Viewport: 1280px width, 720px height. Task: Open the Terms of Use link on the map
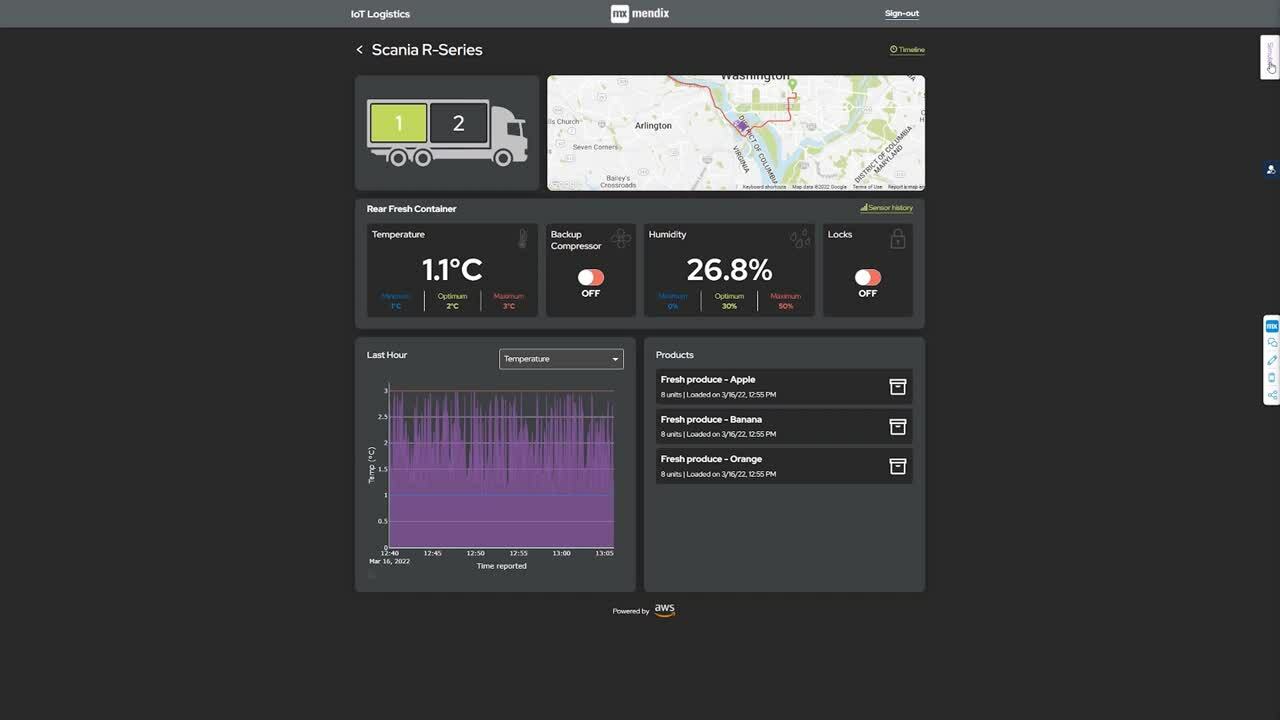coord(867,187)
